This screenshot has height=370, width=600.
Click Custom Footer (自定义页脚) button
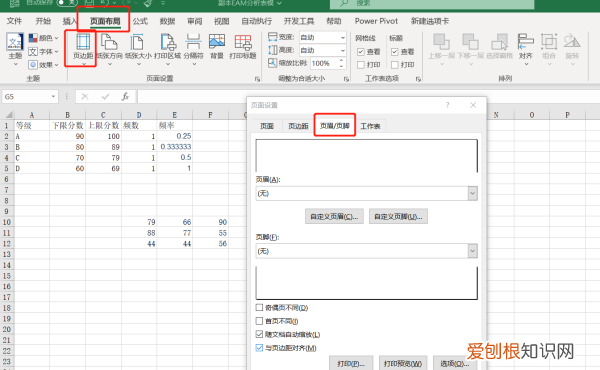[x=398, y=217]
